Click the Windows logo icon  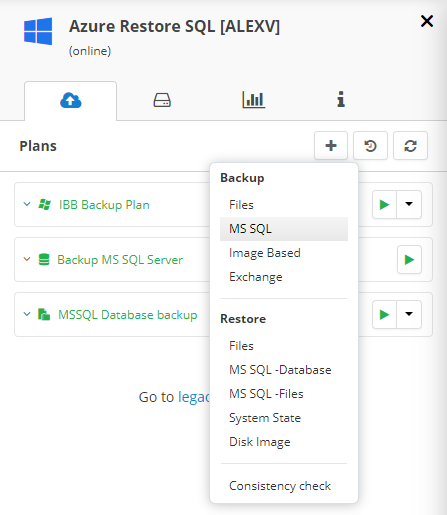tap(38, 31)
